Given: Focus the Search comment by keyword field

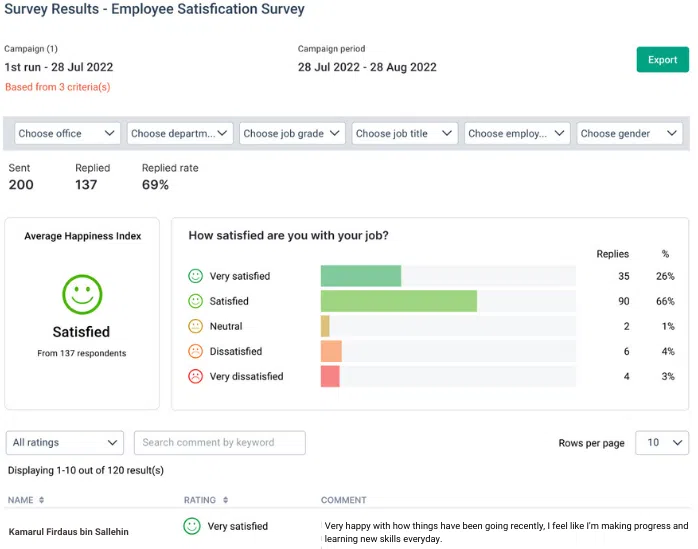Looking at the screenshot, I should coord(219,443).
